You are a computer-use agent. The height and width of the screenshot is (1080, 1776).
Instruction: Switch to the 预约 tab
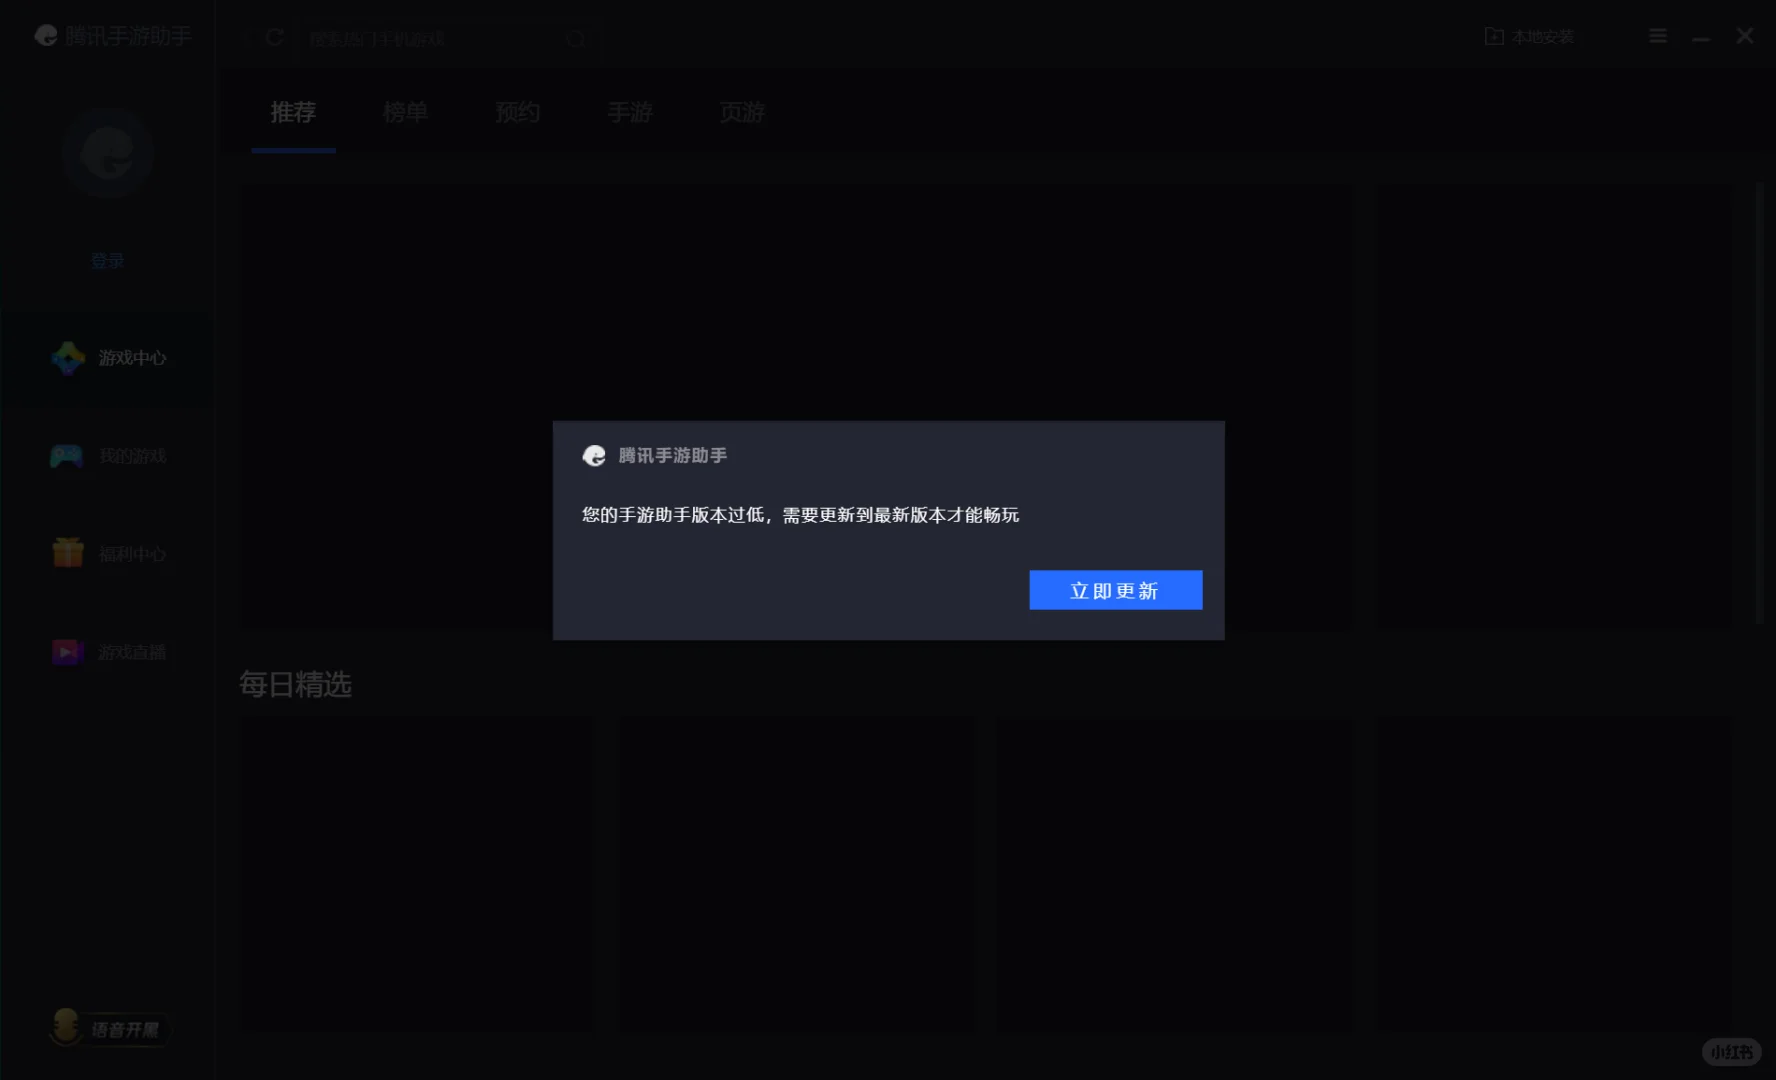[516, 113]
